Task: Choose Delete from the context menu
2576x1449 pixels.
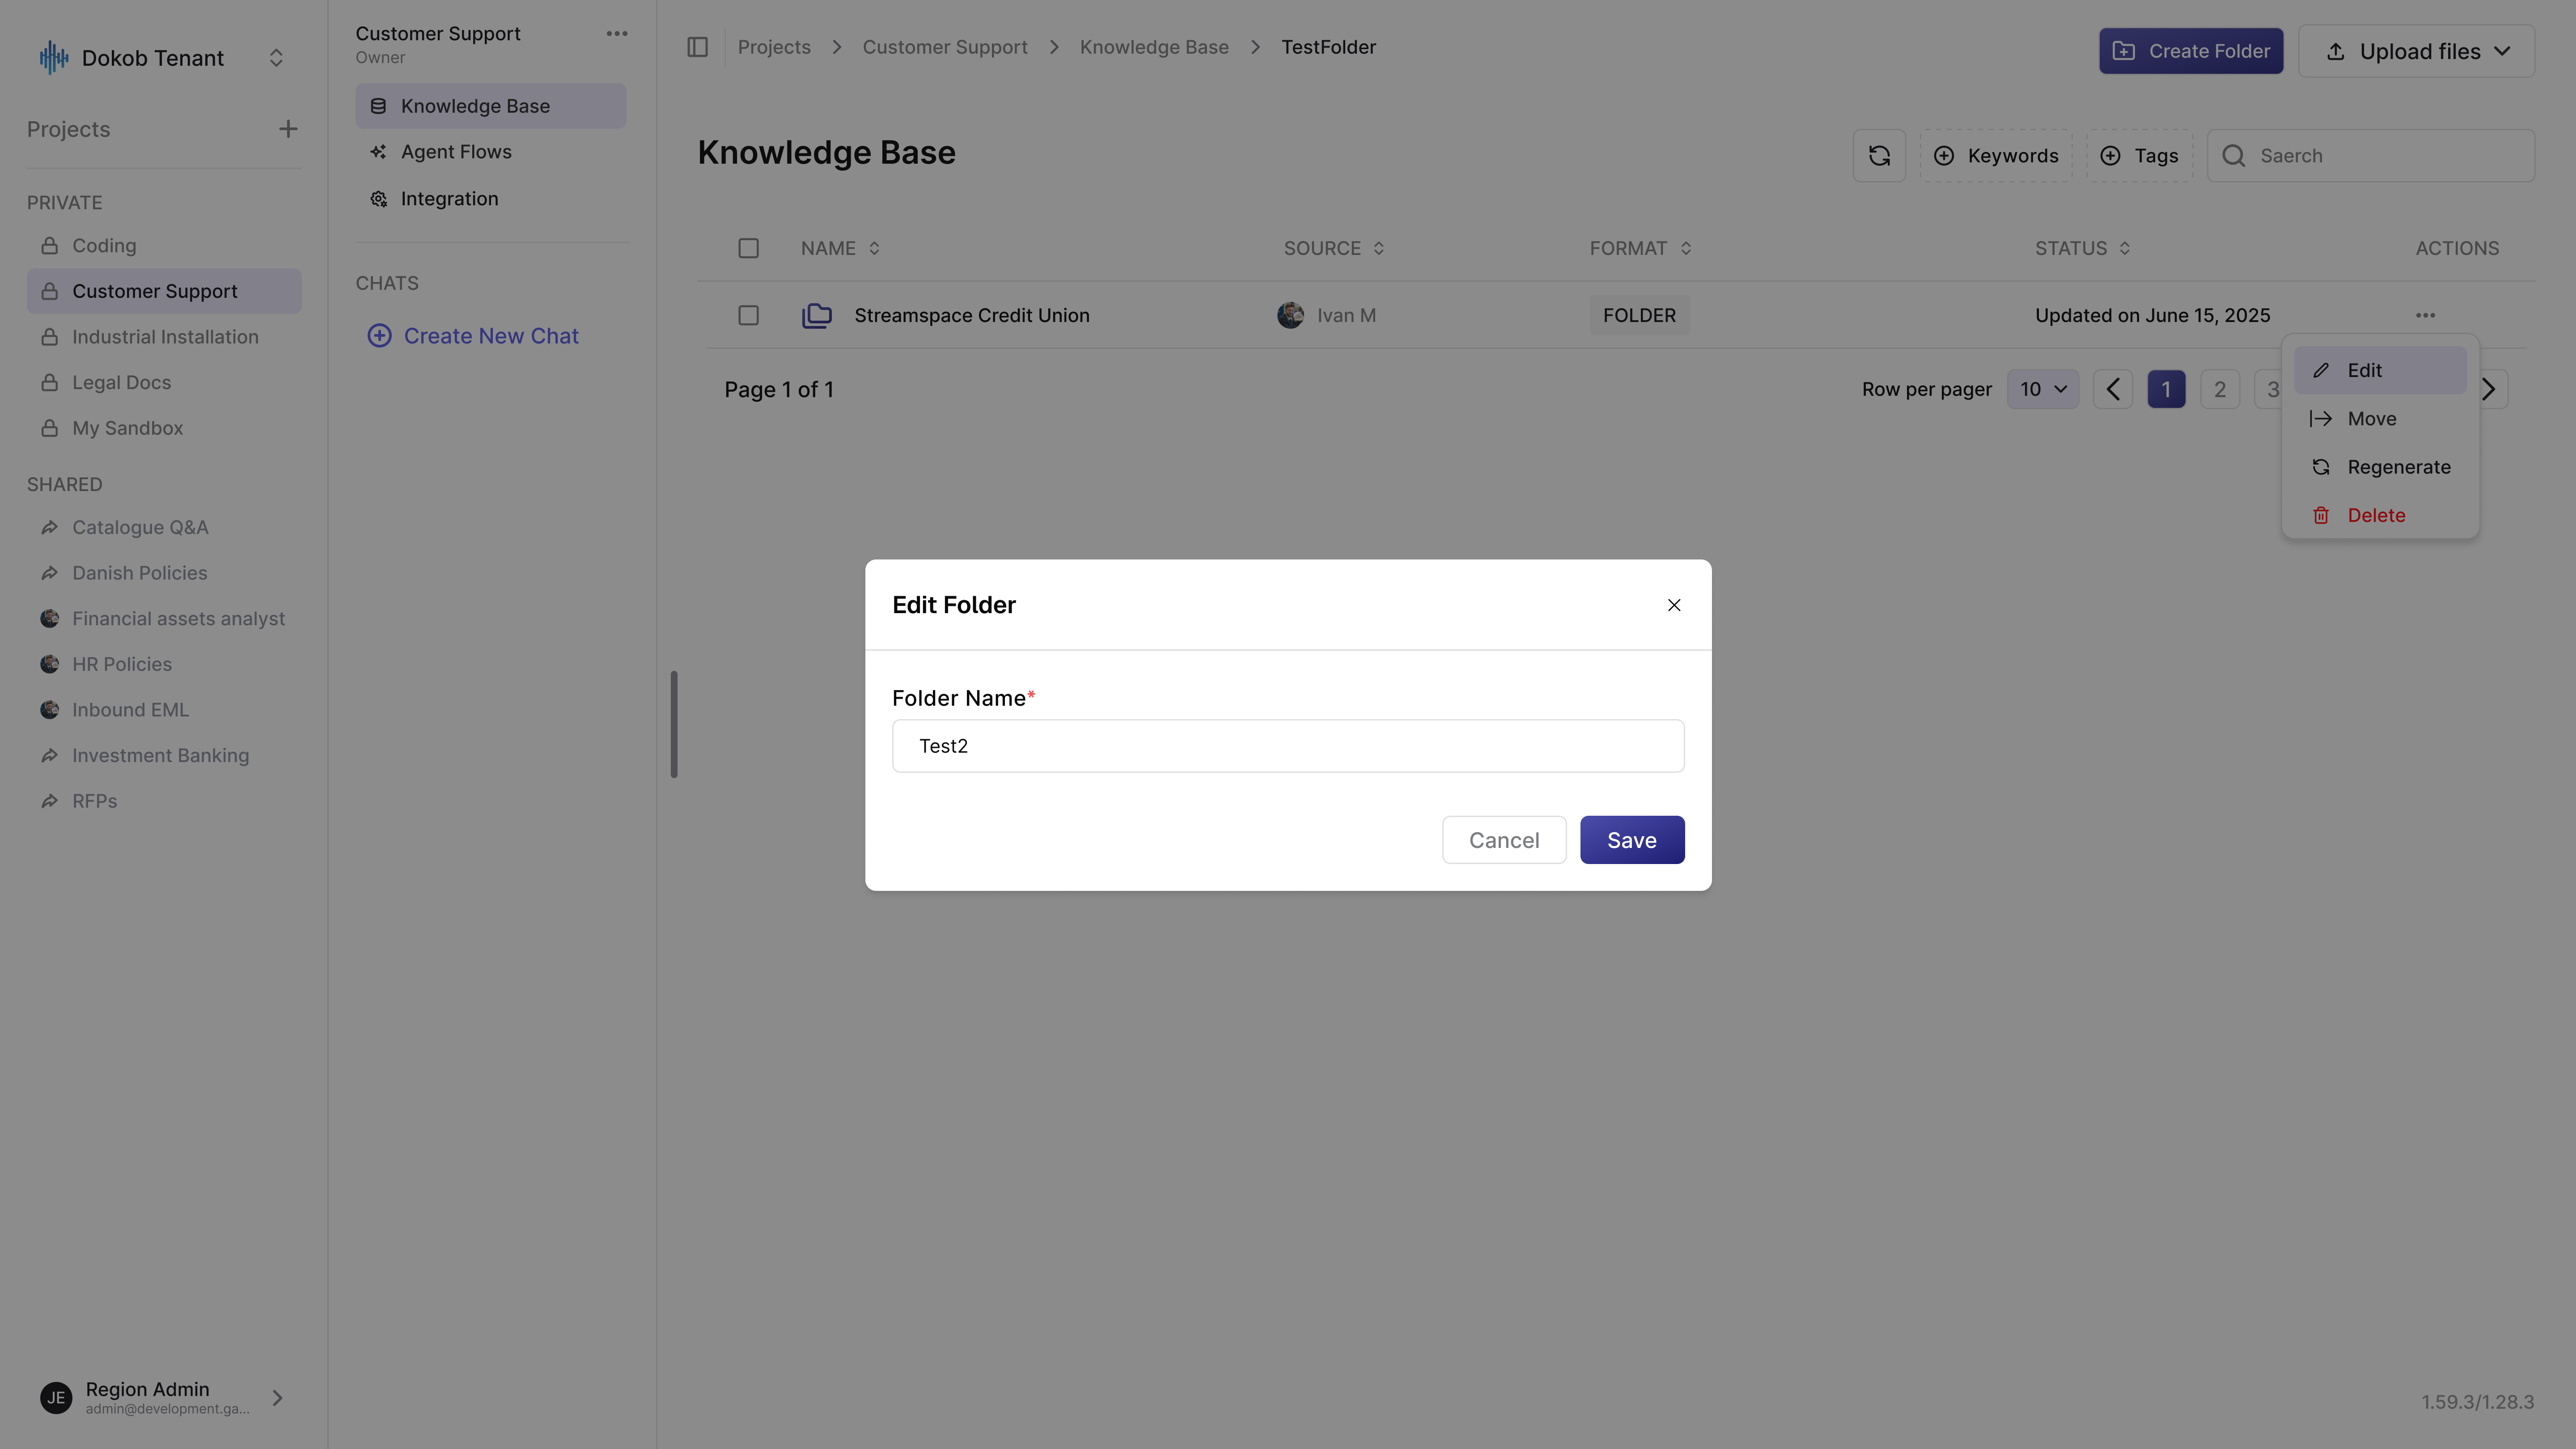Action: point(2380,515)
